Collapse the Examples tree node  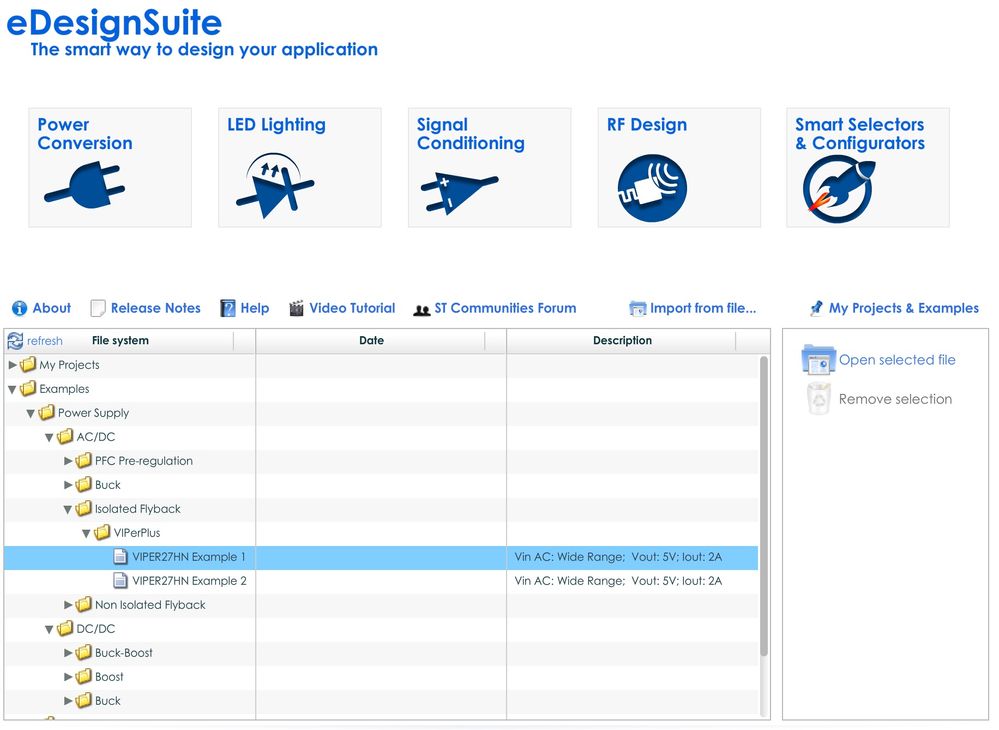tap(12, 389)
